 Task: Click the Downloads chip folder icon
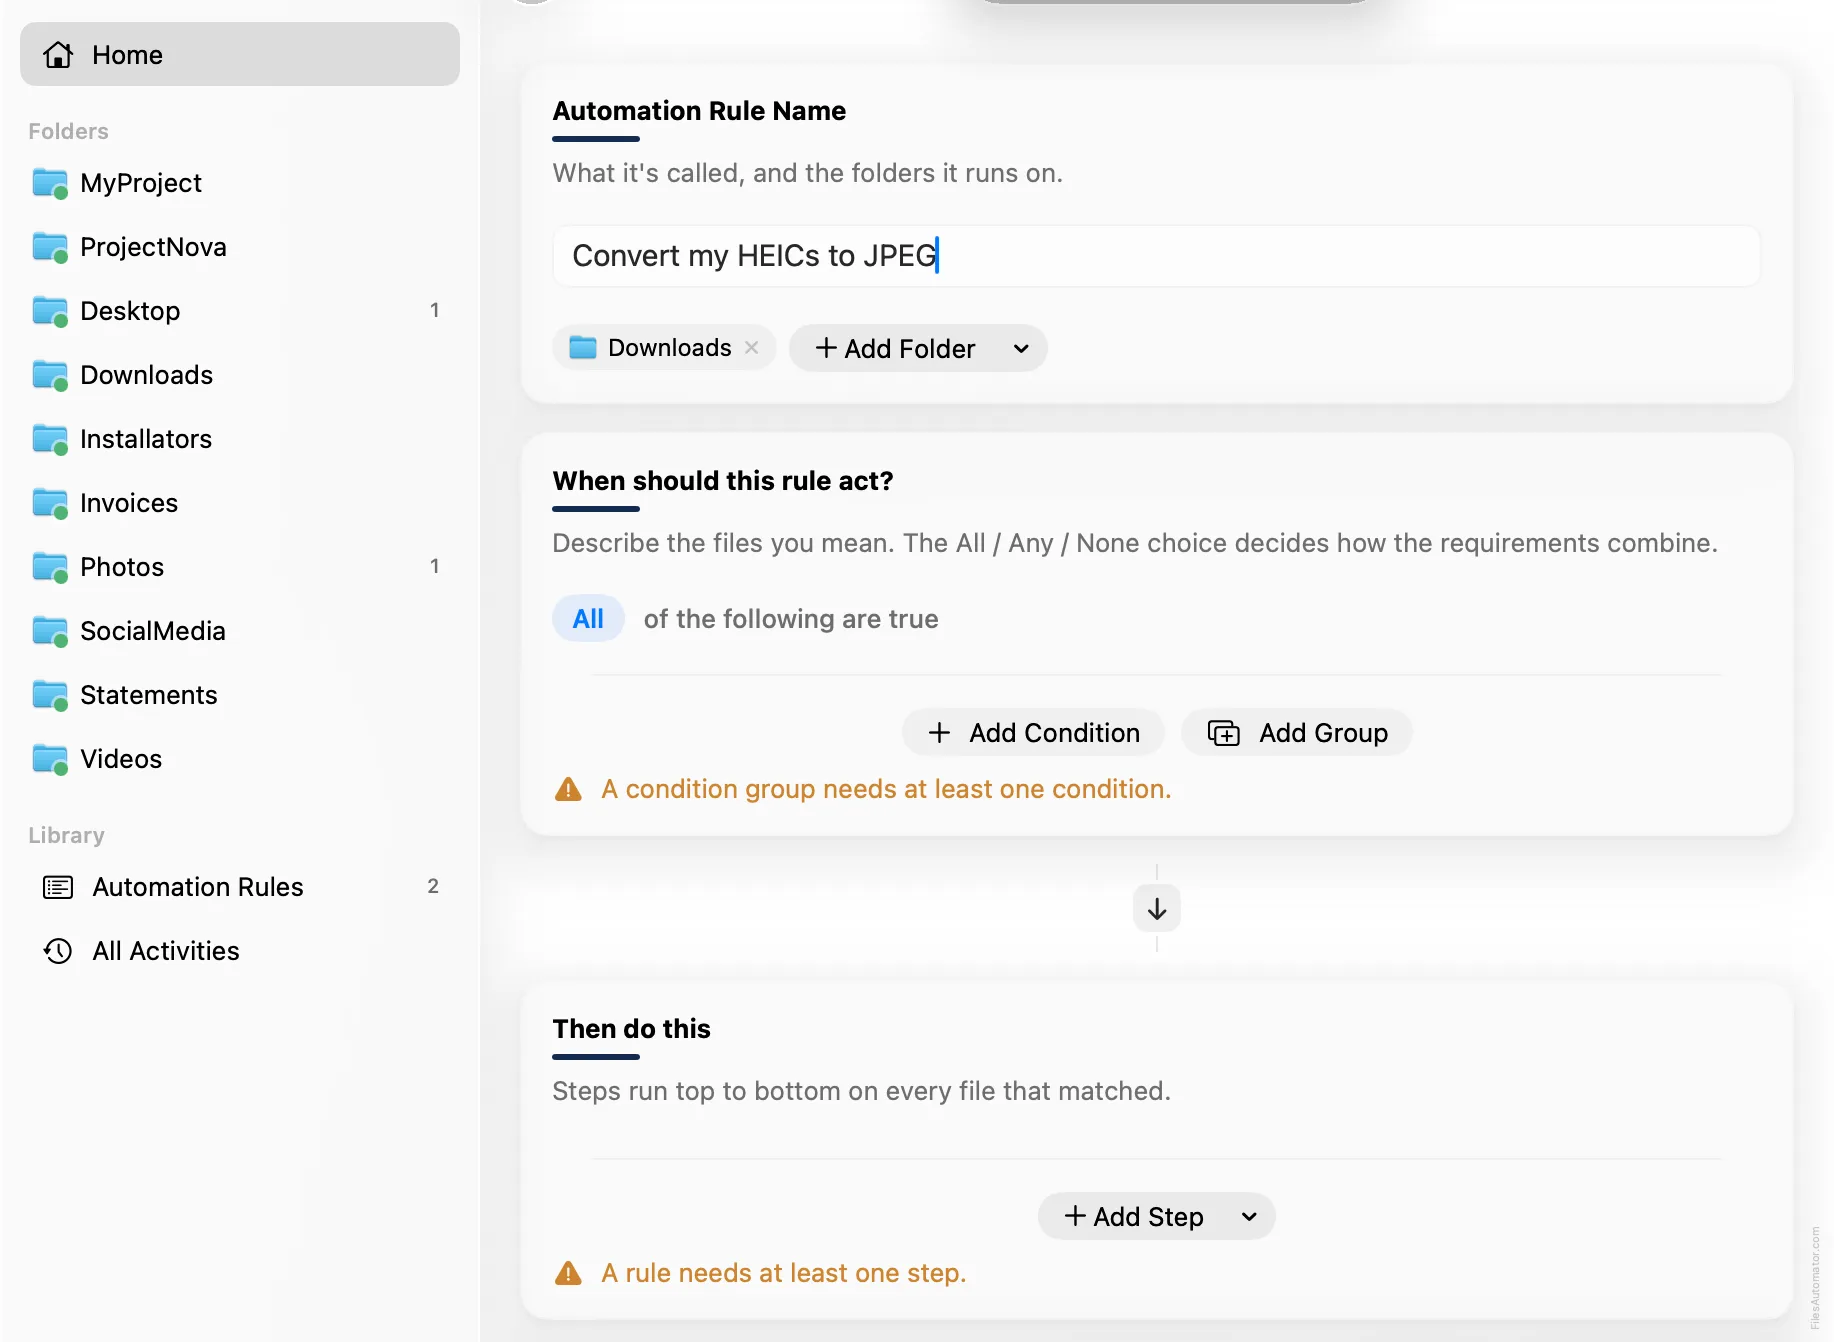pyautogui.click(x=582, y=347)
